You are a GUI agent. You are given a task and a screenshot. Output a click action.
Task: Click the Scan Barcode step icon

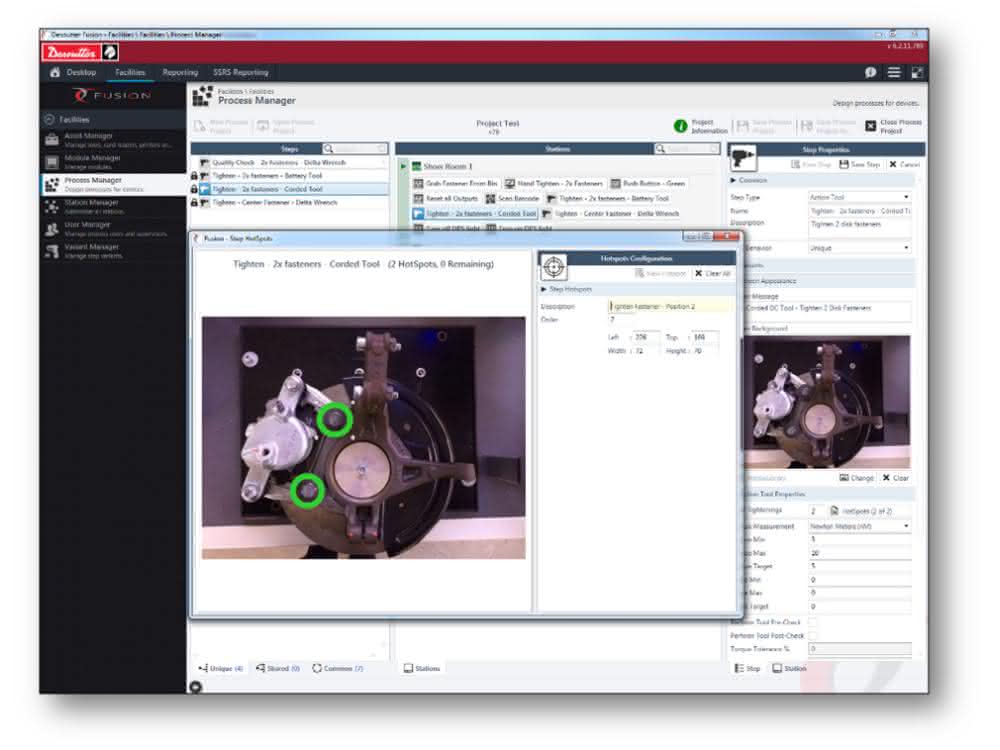coord(490,198)
